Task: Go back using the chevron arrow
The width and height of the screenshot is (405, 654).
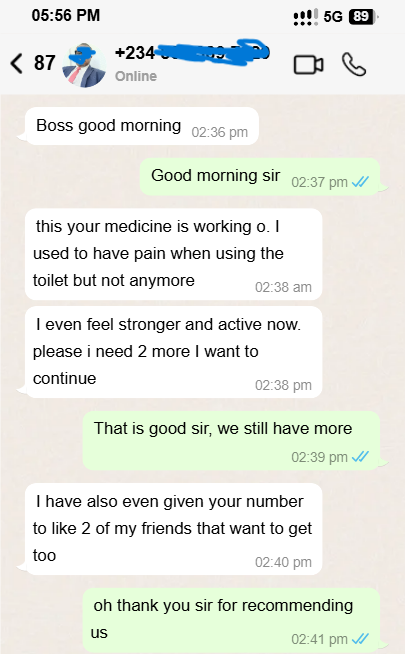Action: click(16, 64)
